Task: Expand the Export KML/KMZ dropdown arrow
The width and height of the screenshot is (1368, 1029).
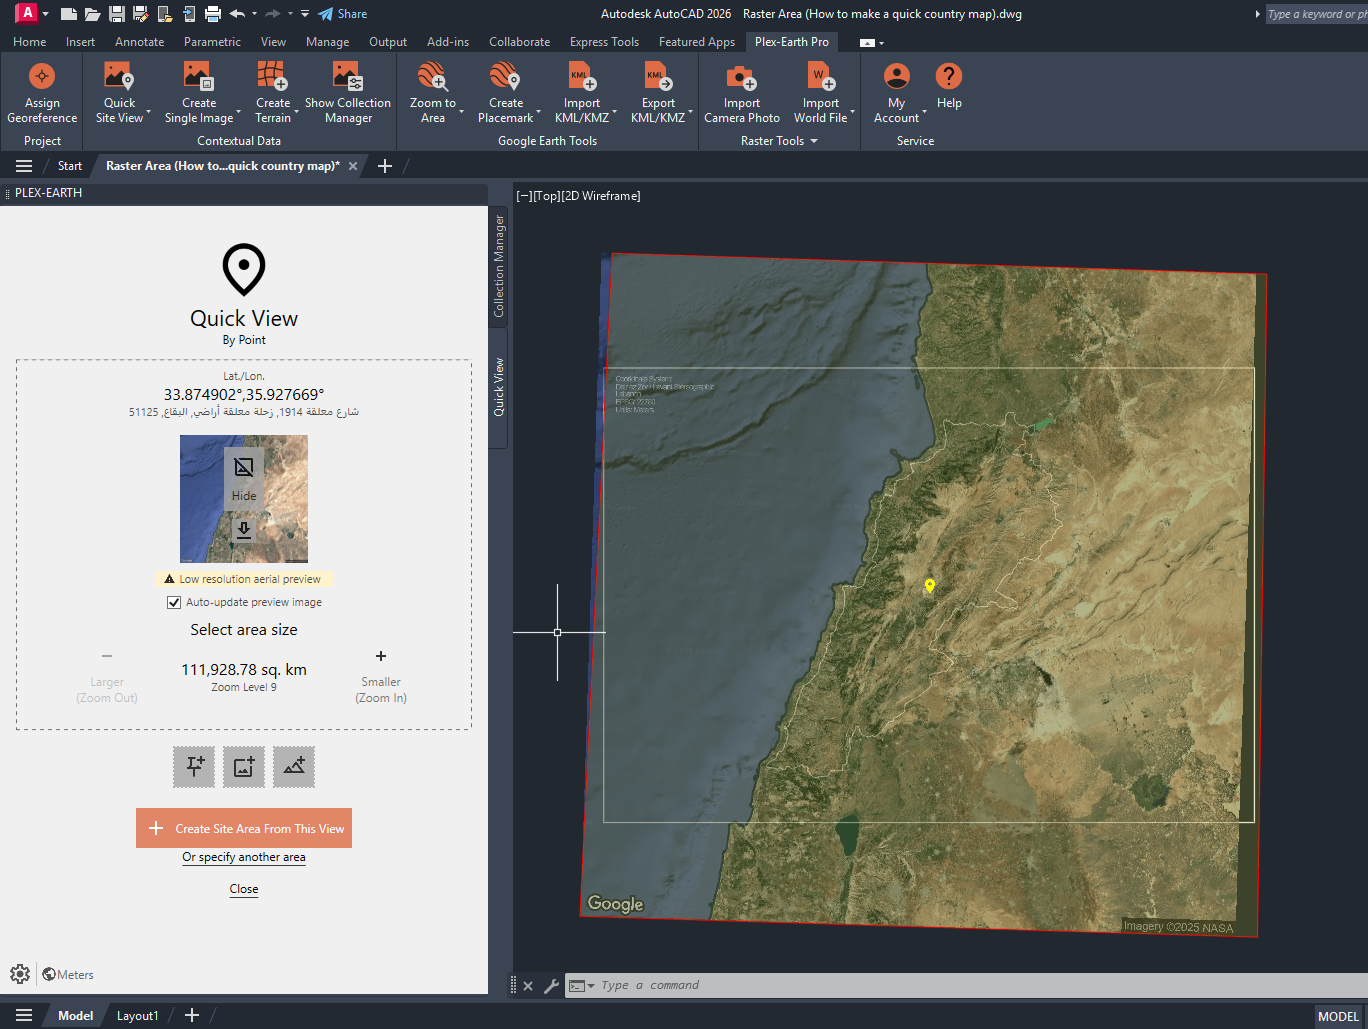Action: (x=691, y=112)
